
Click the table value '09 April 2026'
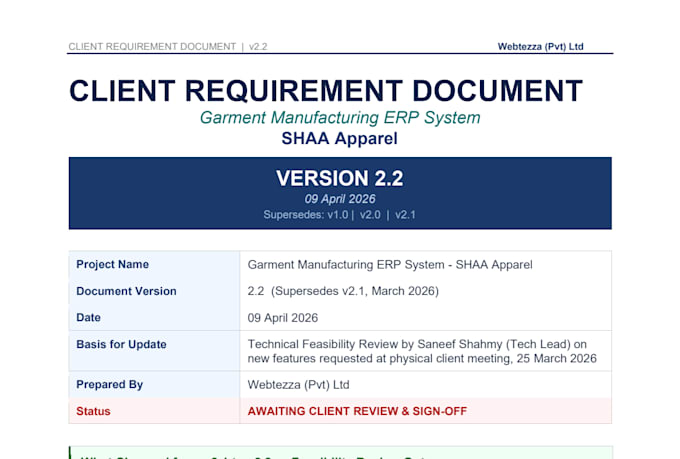tap(283, 318)
